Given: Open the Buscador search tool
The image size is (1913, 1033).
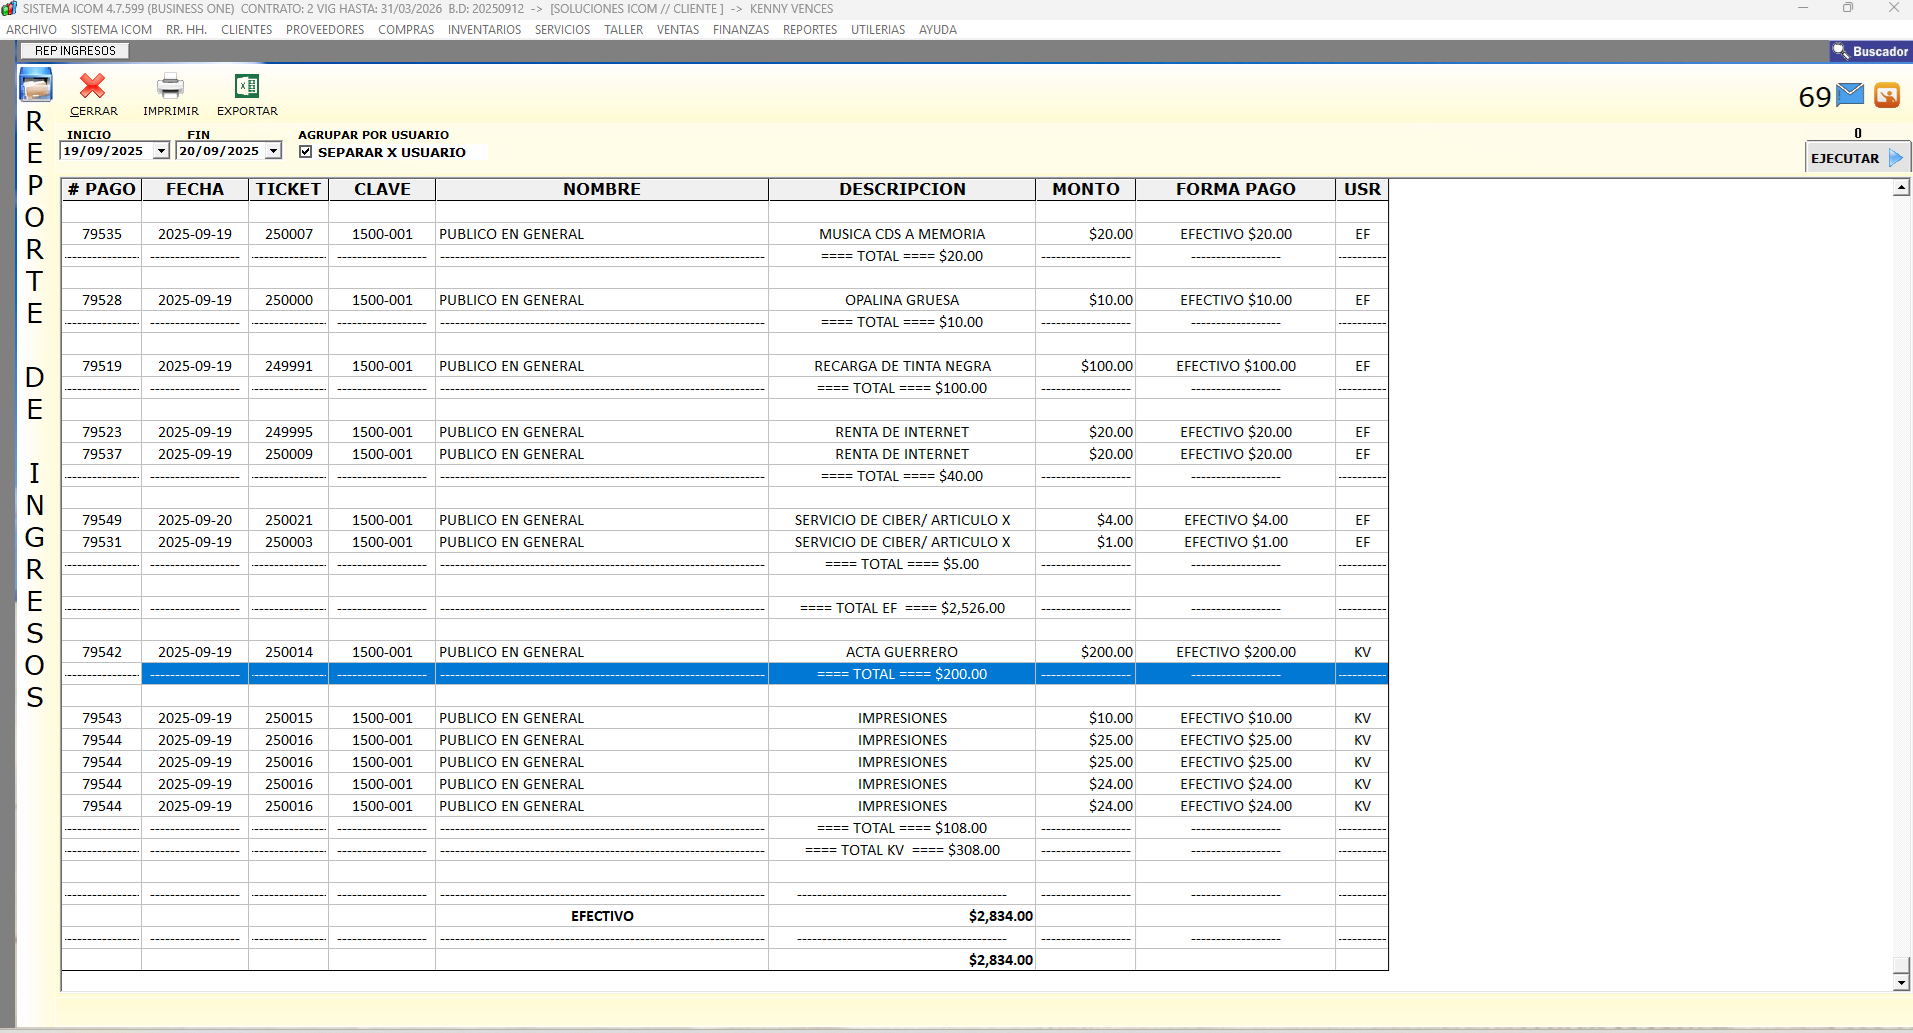Looking at the screenshot, I should pyautogui.click(x=1870, y=52).
